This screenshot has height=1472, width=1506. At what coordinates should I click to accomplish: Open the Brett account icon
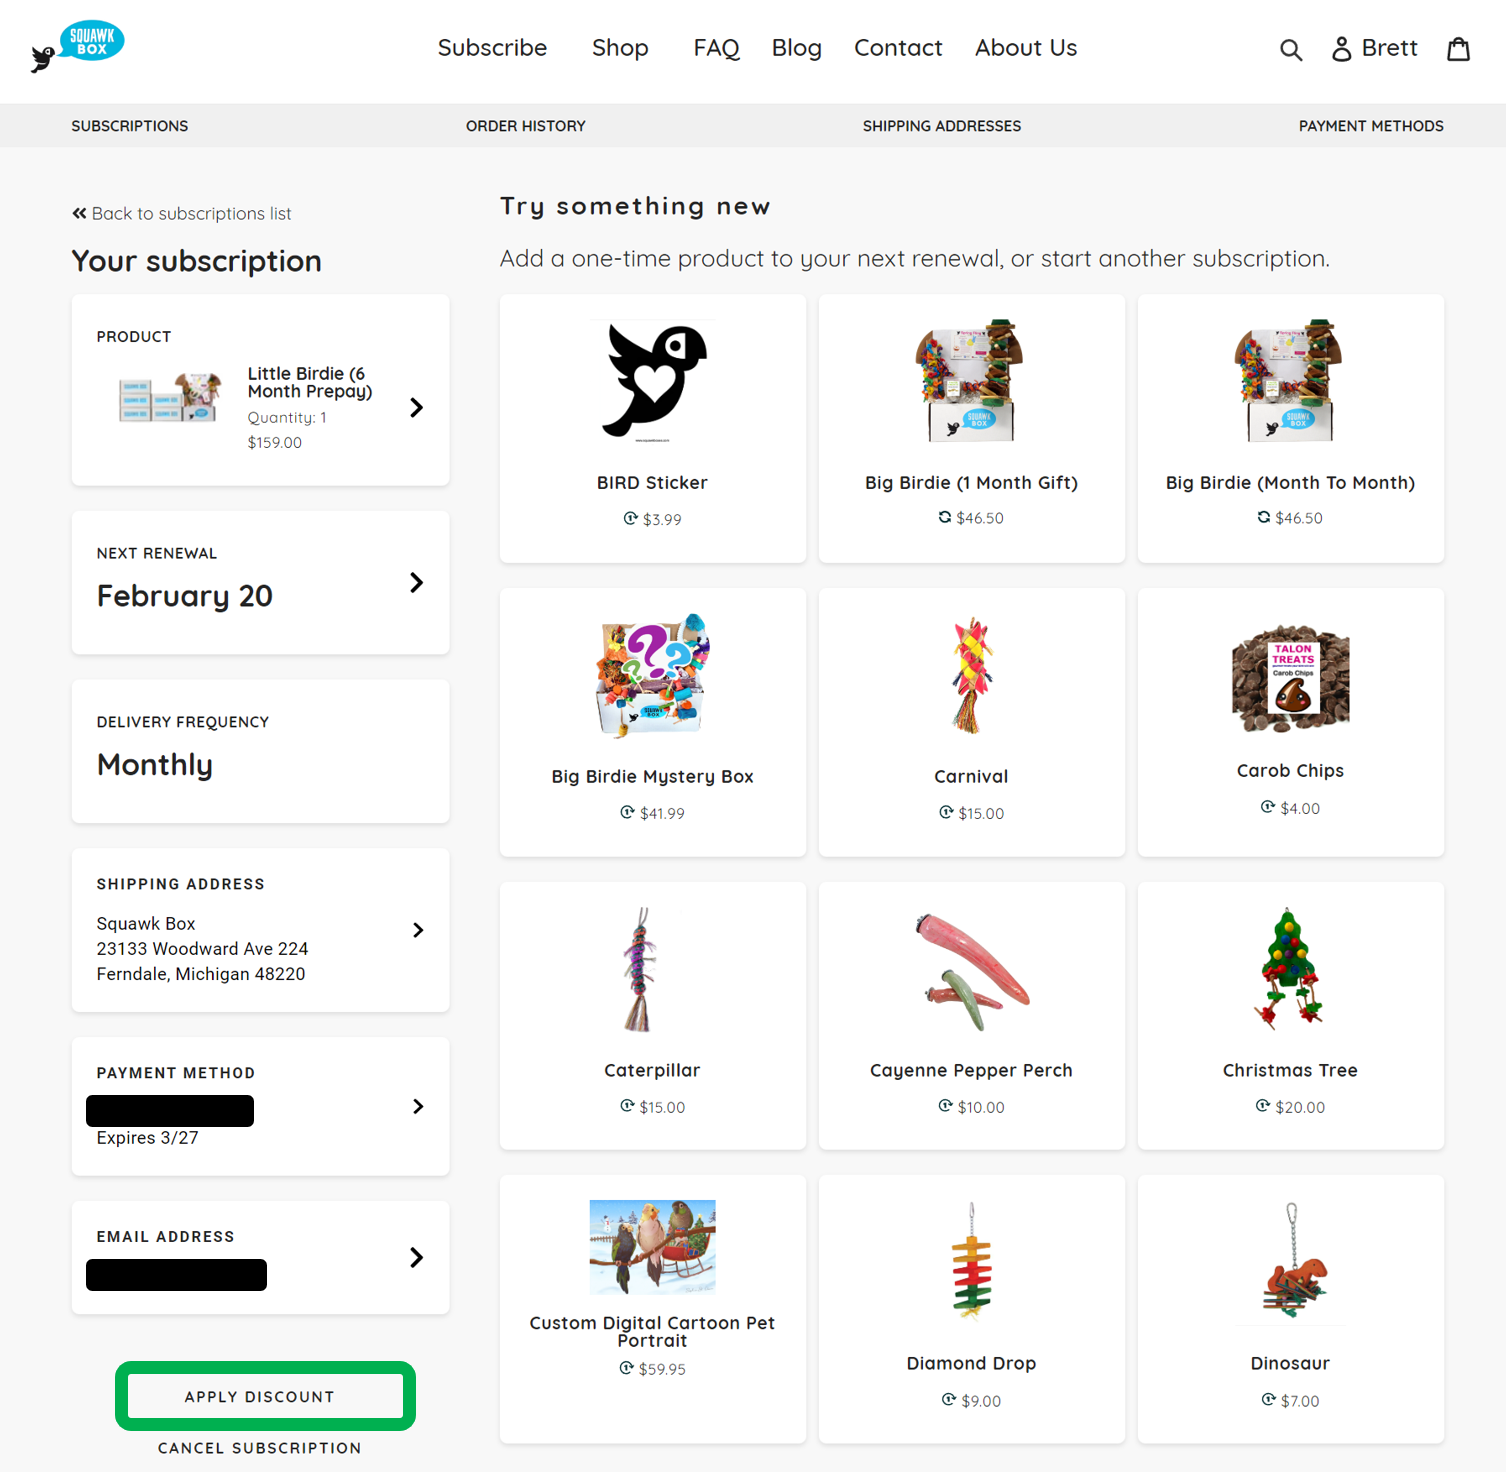coord(1341,48)
